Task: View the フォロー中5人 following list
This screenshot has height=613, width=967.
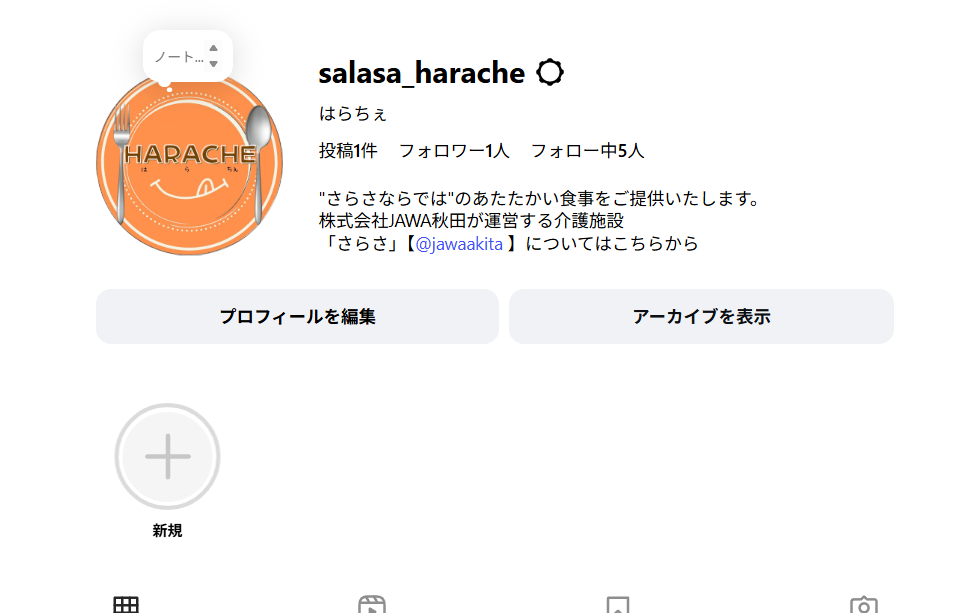Action: [587, 150]
